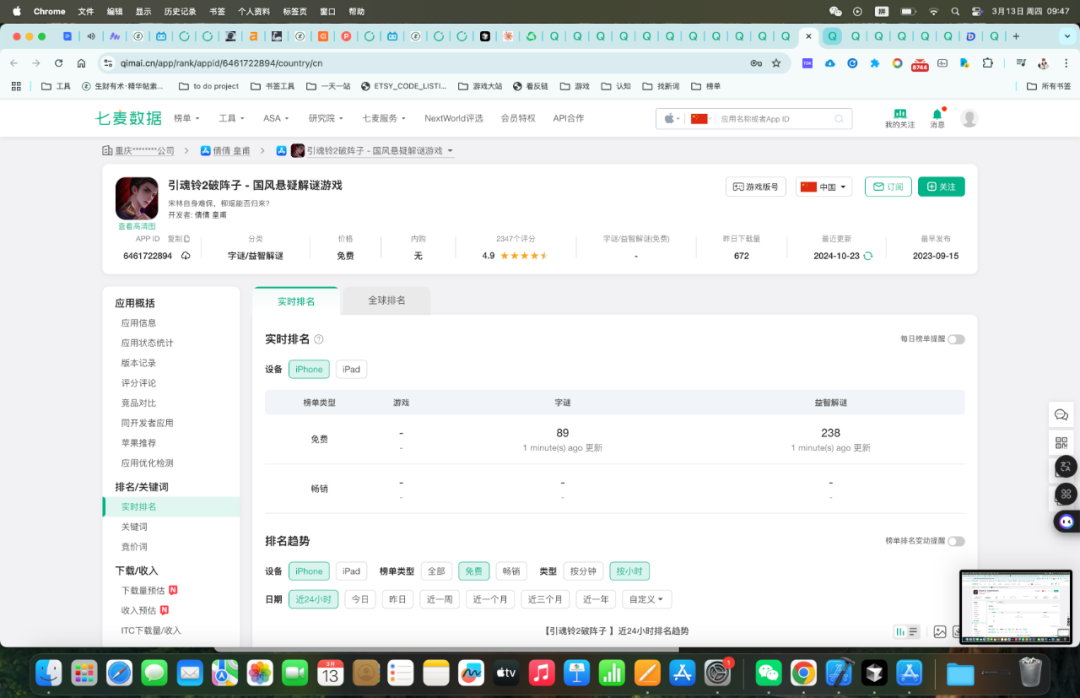
Task: Save the trend chart as an image
Action: (939, 631)
